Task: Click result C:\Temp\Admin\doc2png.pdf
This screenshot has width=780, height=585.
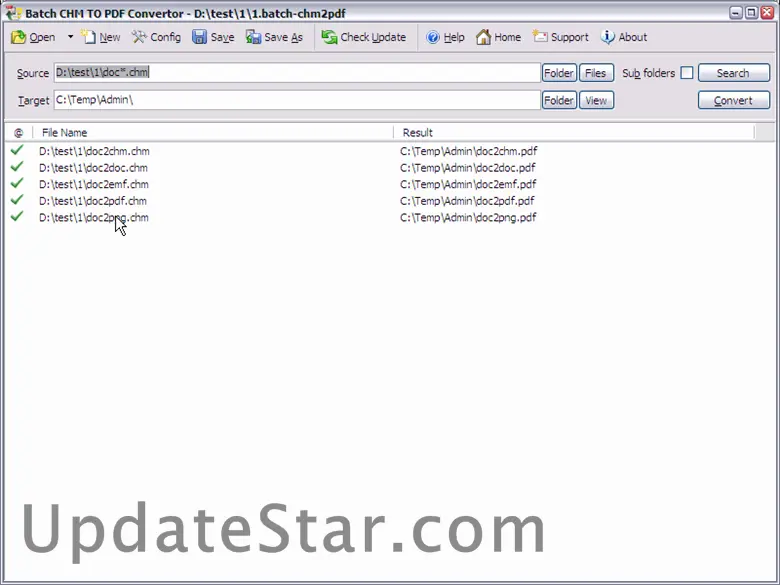Action: [x=468, y=217]
